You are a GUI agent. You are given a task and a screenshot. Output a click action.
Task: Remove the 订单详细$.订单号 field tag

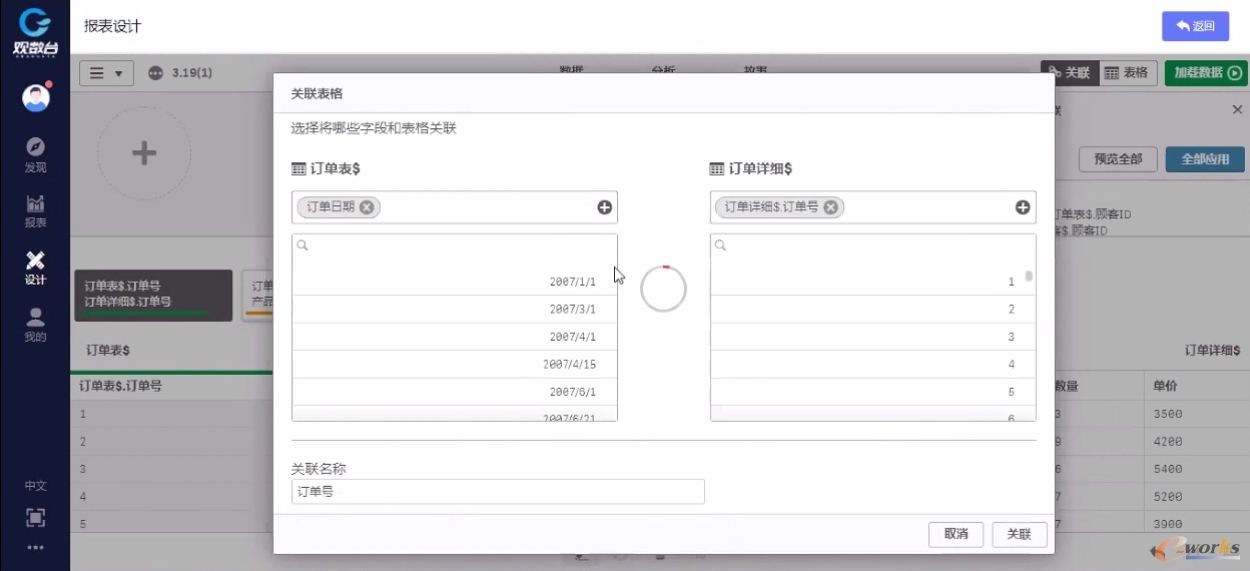click(831, 207)
